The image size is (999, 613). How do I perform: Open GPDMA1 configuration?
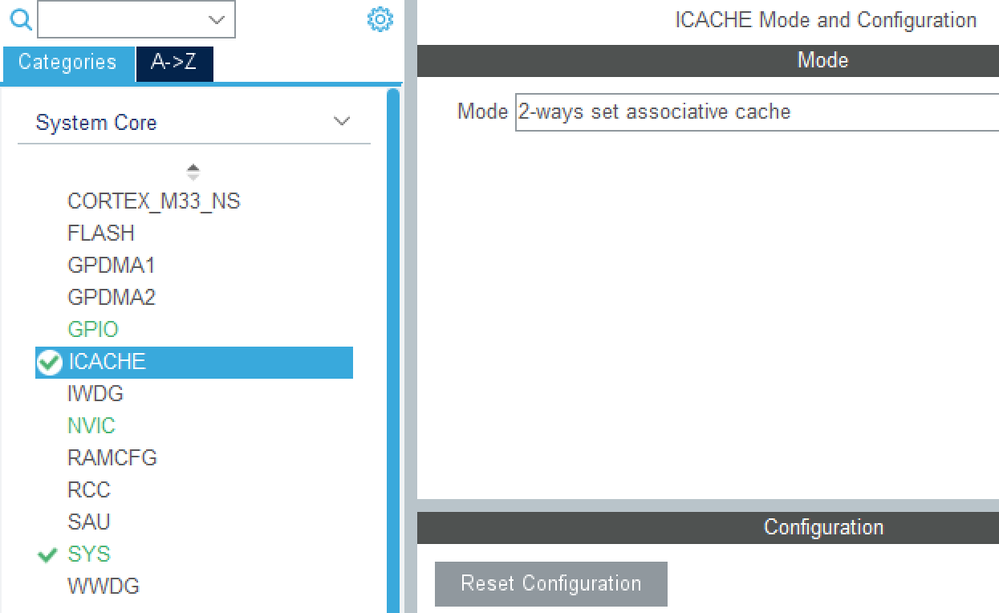click(111, 265)
